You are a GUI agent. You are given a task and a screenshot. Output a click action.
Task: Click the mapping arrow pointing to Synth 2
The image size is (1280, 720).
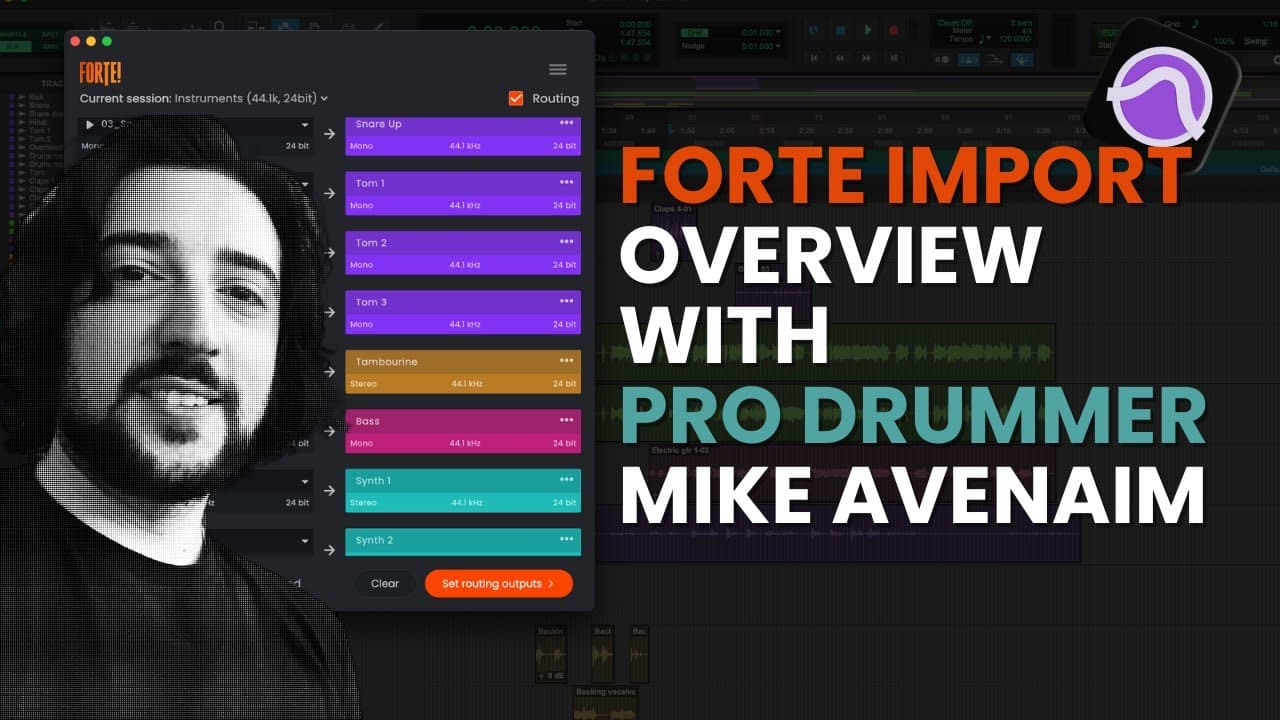(330, 550)
